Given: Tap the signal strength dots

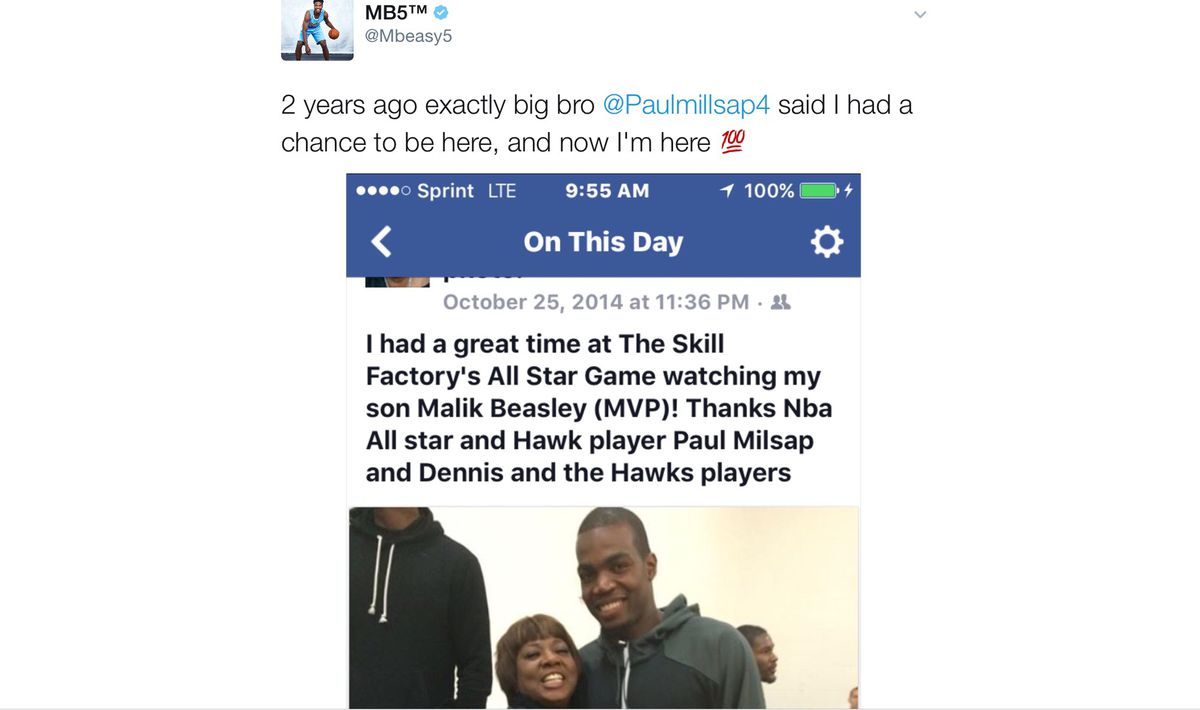Looking at the screenshot, I should click(382, 191).
